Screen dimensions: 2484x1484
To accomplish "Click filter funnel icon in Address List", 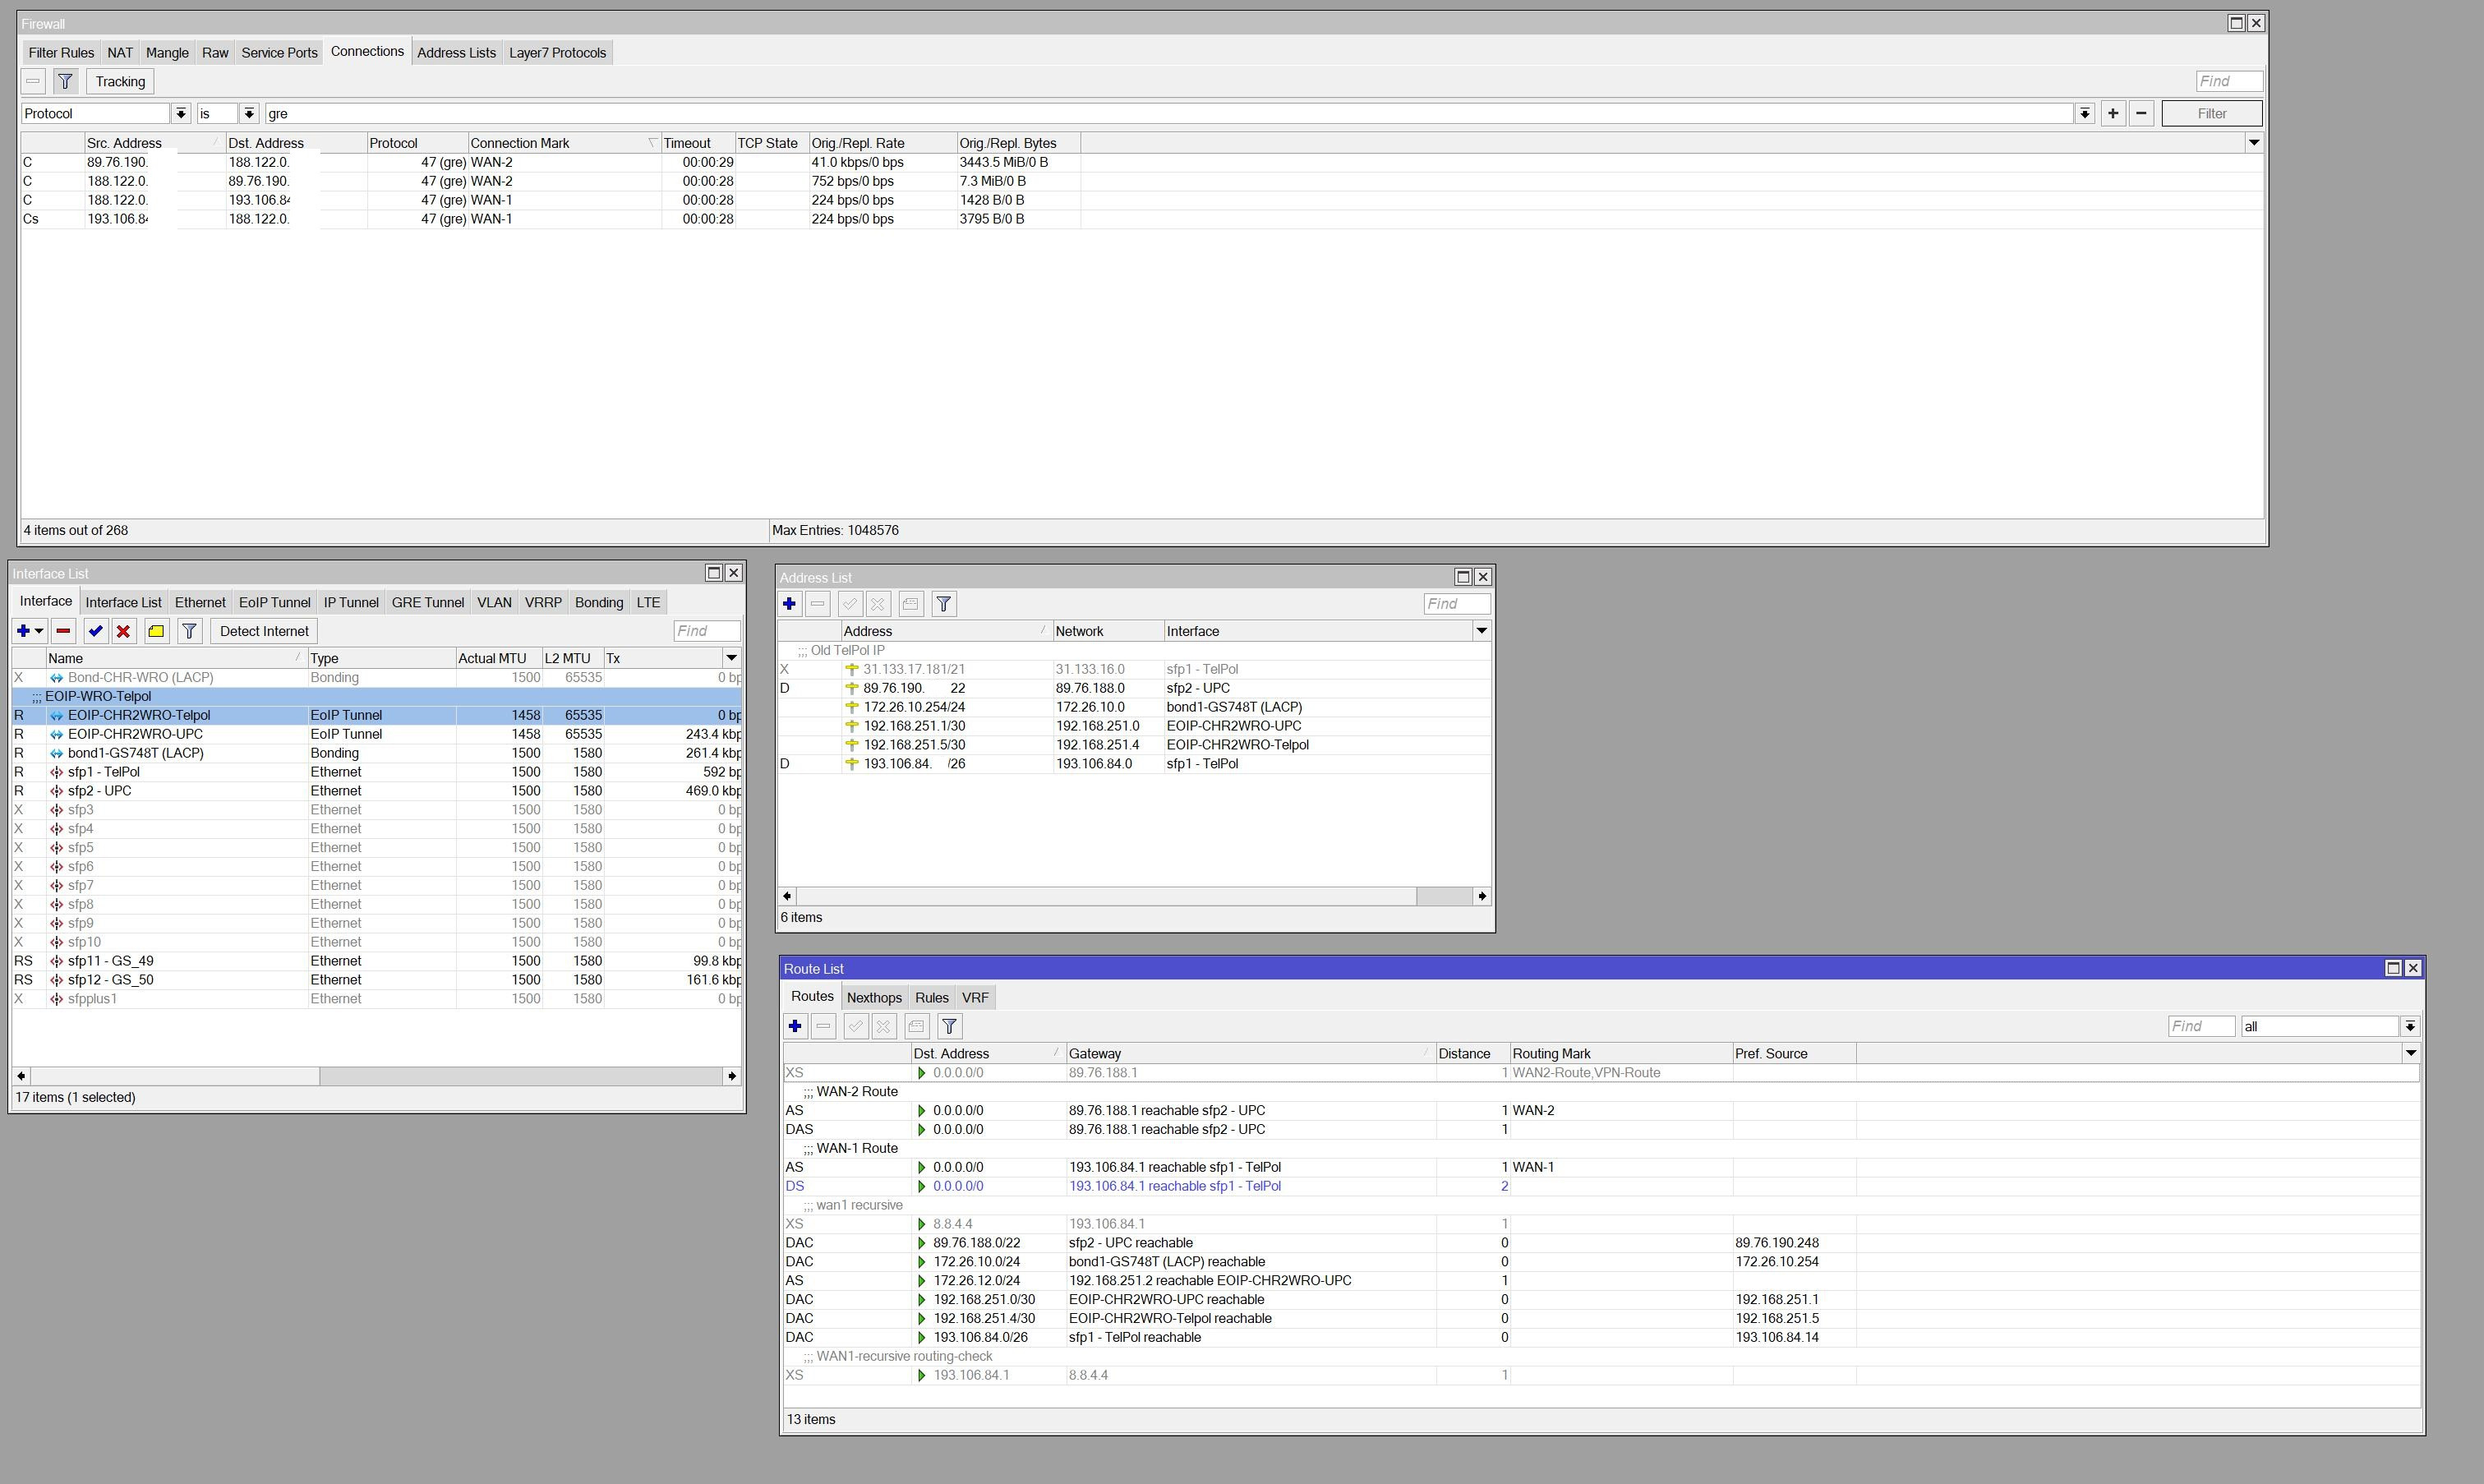I will (943, 604).
